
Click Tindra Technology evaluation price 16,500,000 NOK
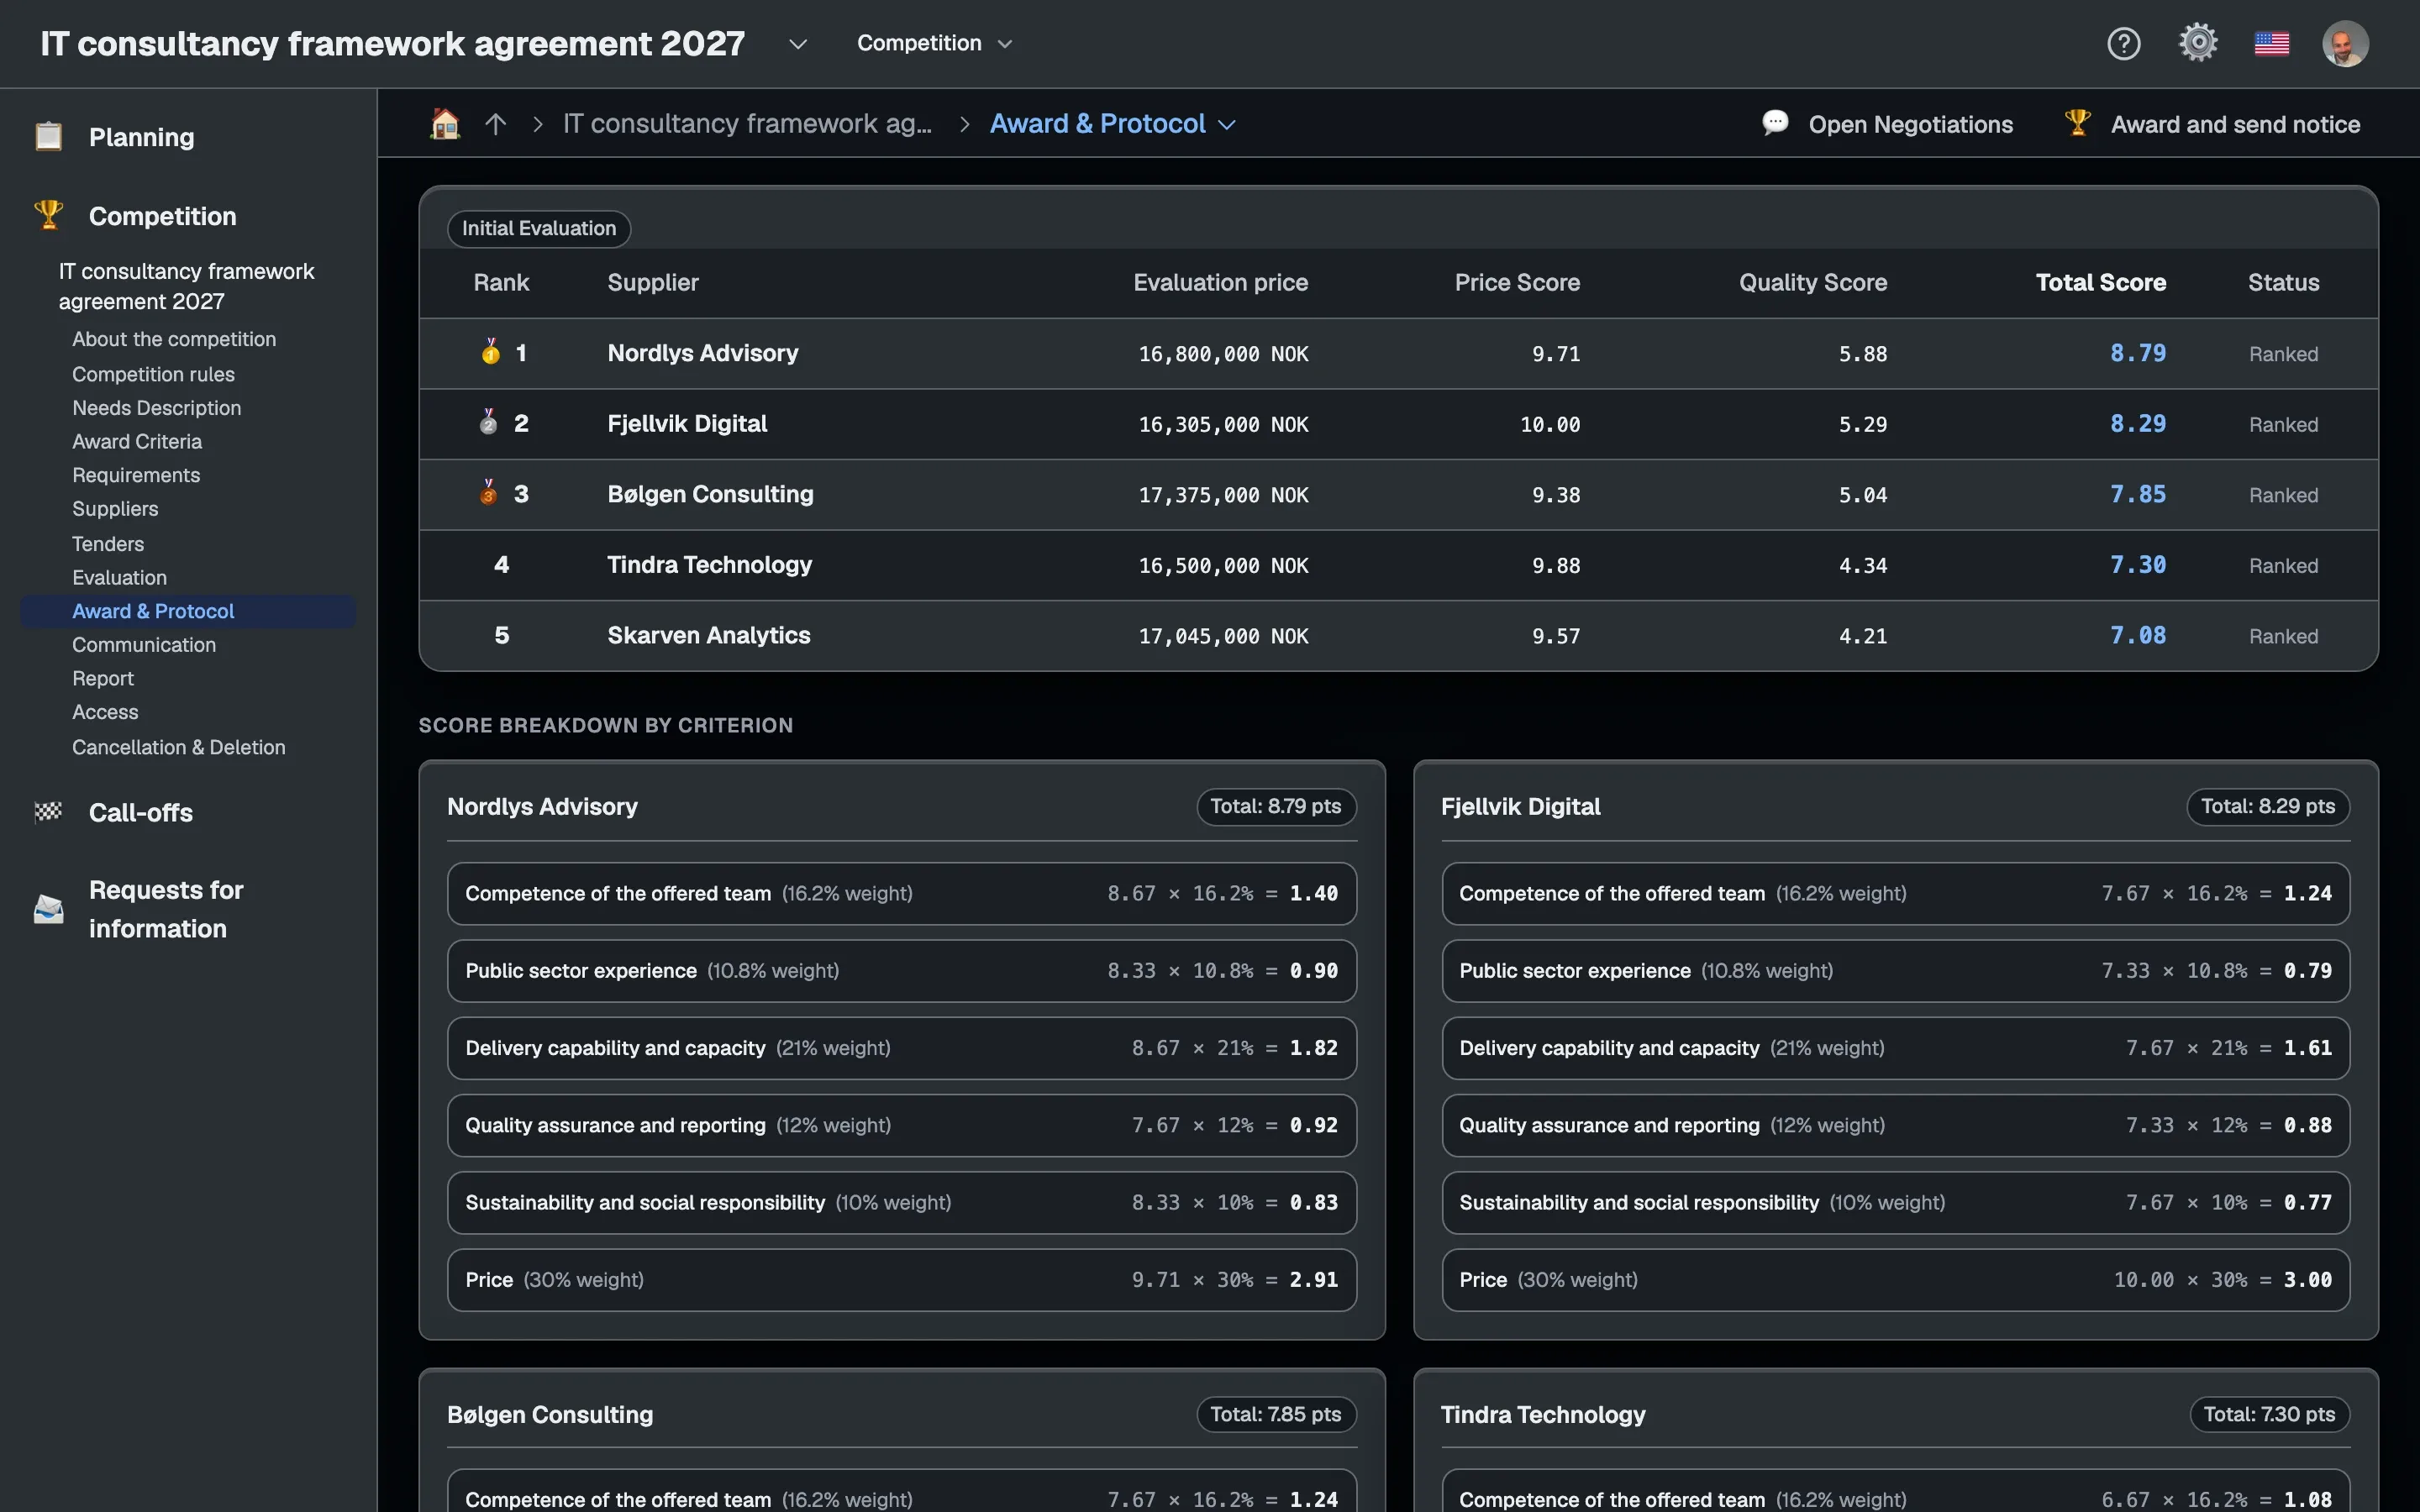click(1223, 565)
